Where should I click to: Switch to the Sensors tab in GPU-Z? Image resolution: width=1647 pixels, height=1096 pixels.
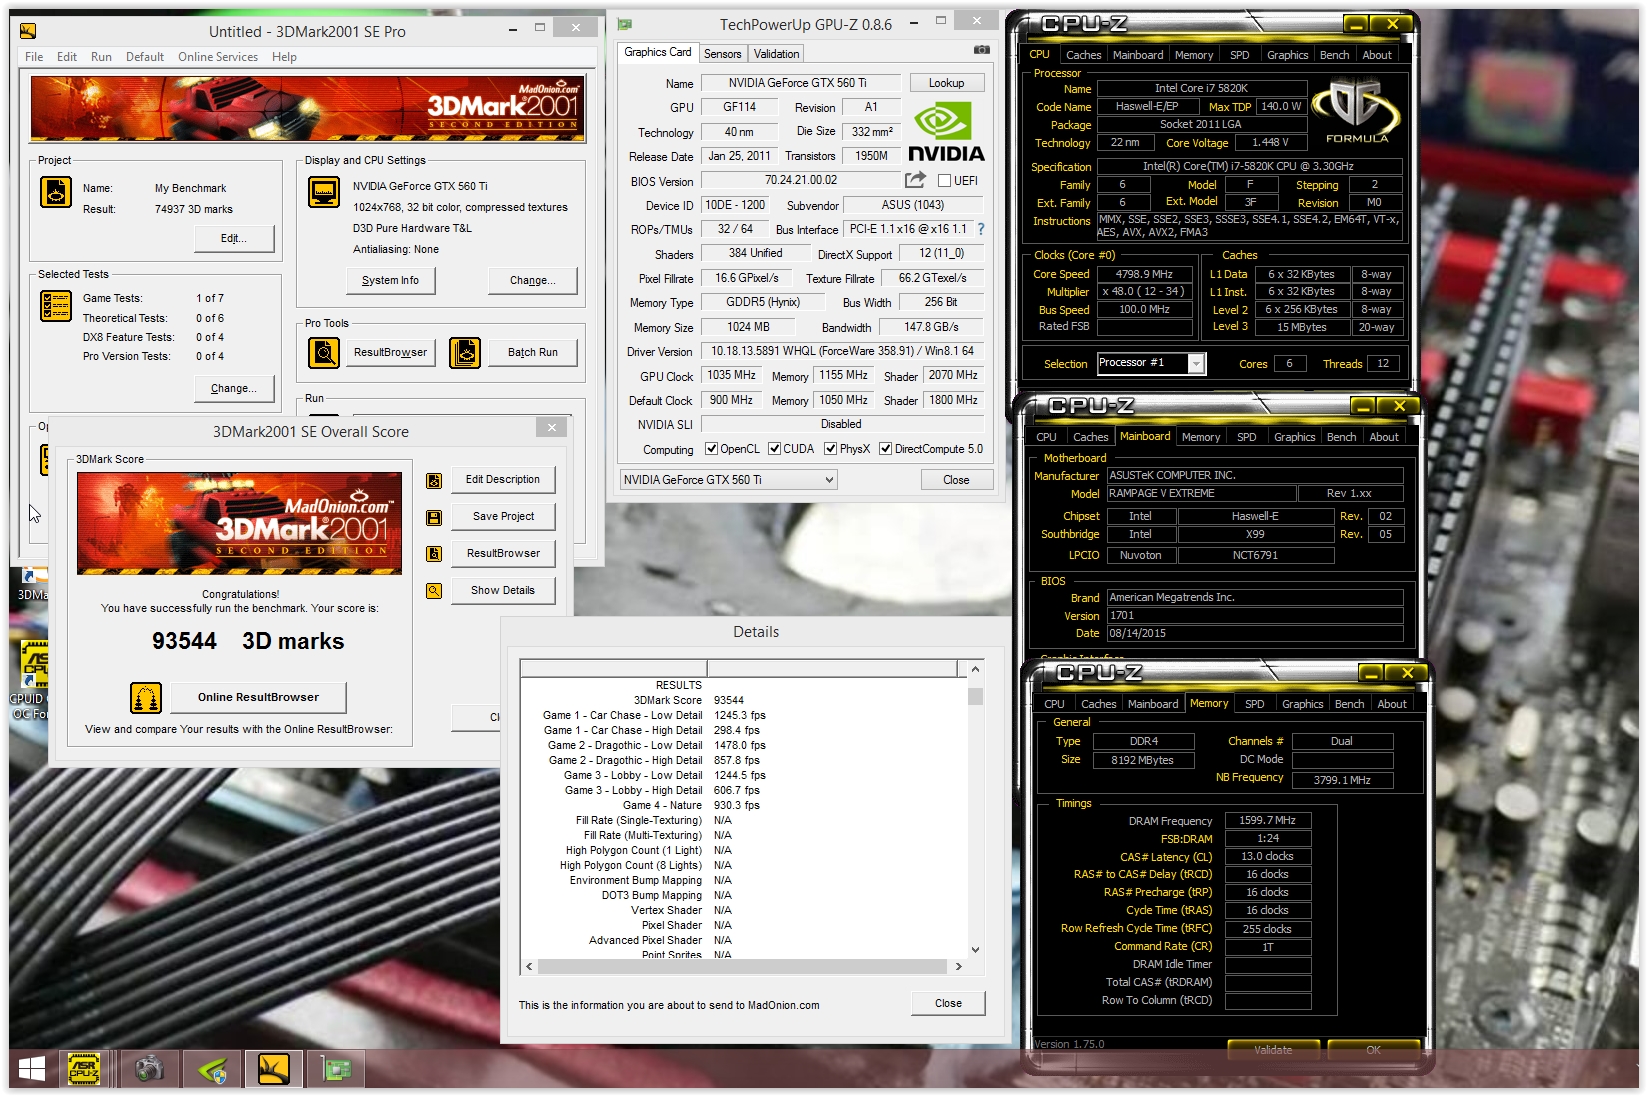(722, 54)
